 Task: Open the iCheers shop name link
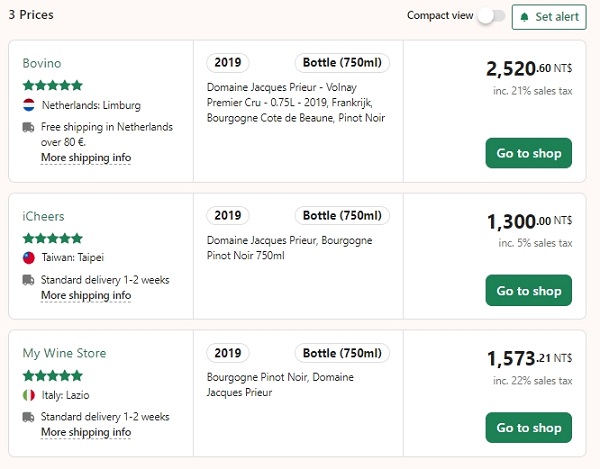(x=43, y=216)
